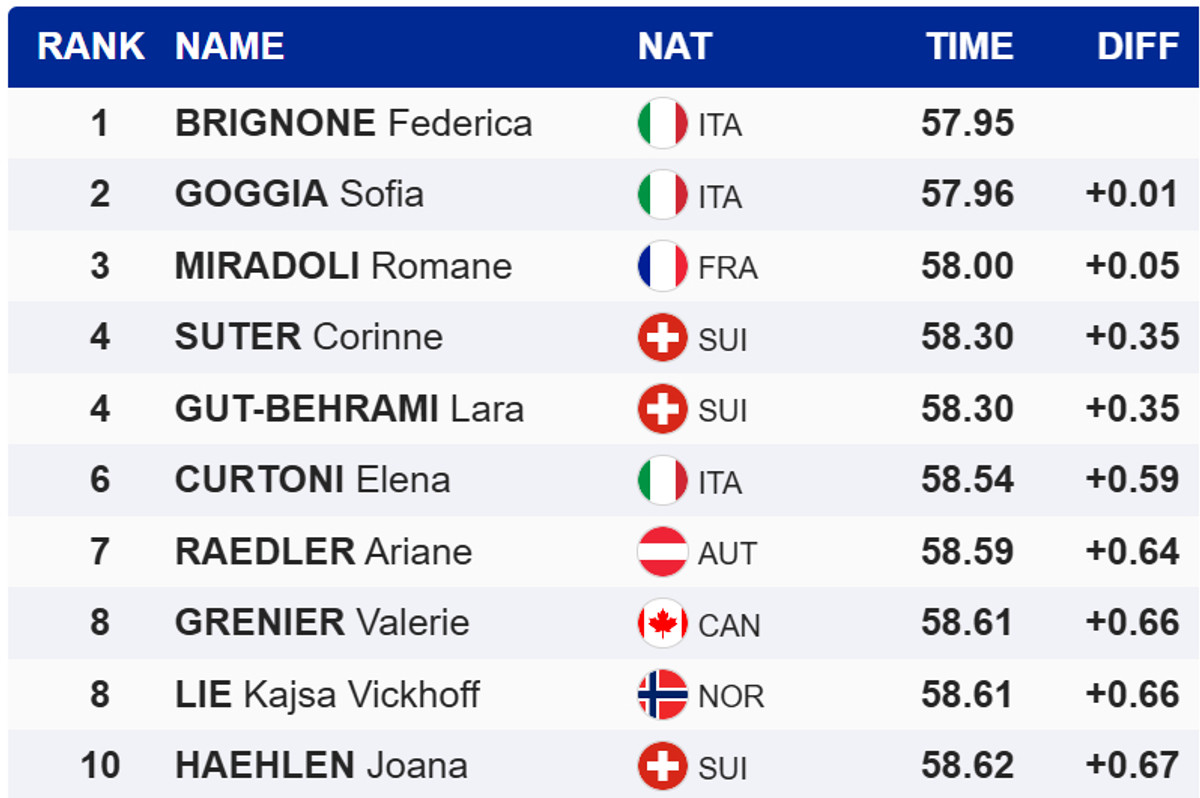Sort results by the RANK column header
The width and height of the screenshot is (1200, 798).
pos(91,47)
